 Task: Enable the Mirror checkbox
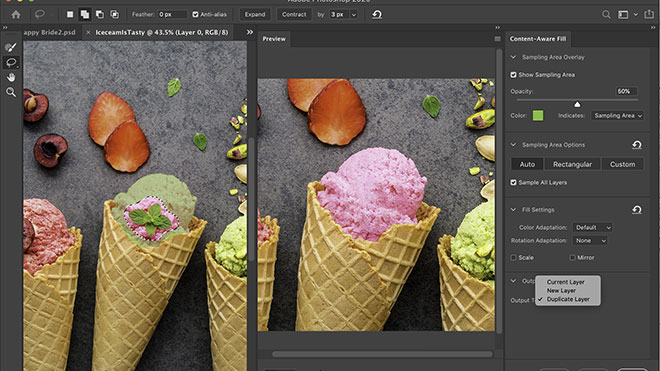[x=572, y=258]
